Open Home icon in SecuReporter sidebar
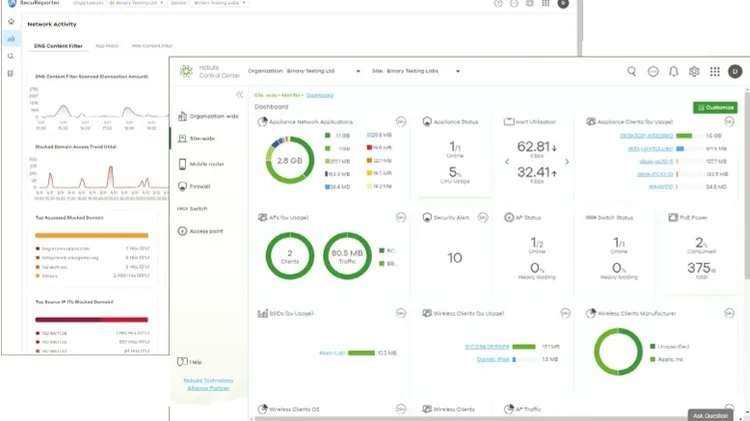Image resolution: width=750 pixels, height=421 pixels. (x=11, y=22)
